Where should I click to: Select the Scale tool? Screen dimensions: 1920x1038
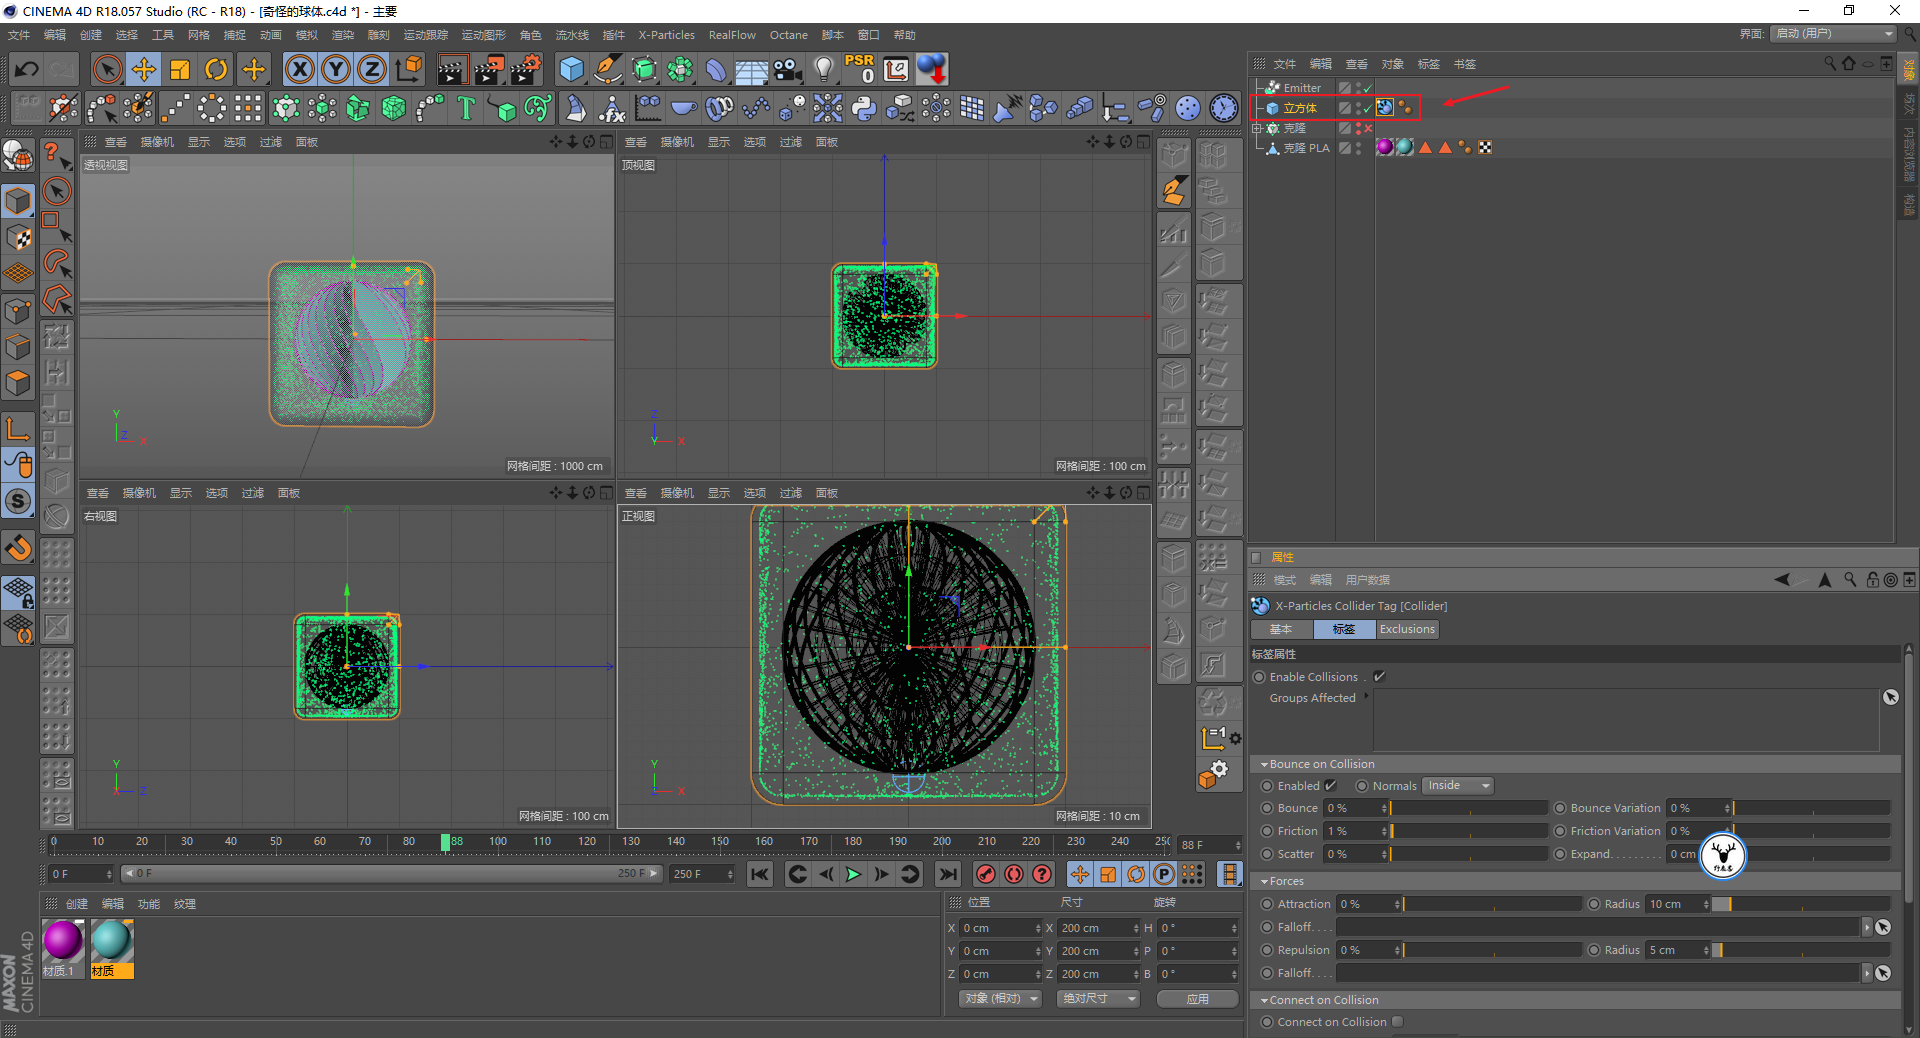(180, 69)
